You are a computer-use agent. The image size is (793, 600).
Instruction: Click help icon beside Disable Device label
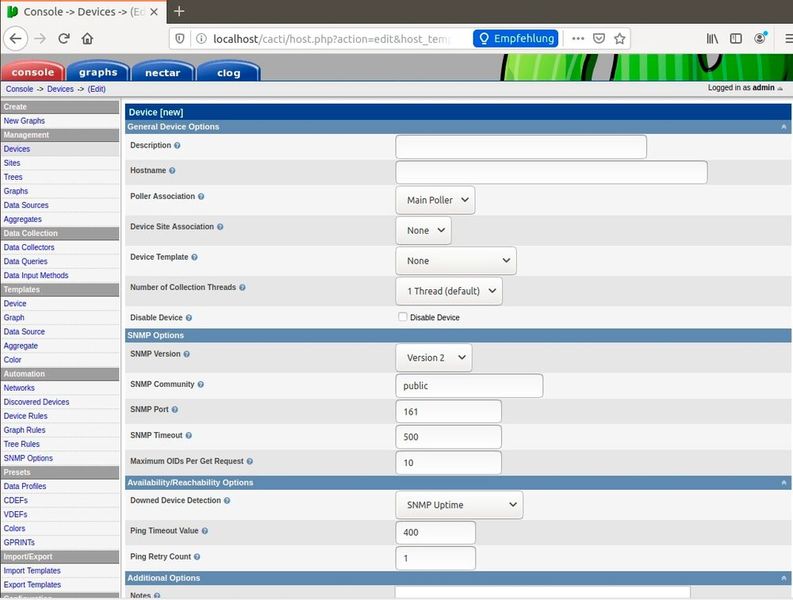[189, 318]
